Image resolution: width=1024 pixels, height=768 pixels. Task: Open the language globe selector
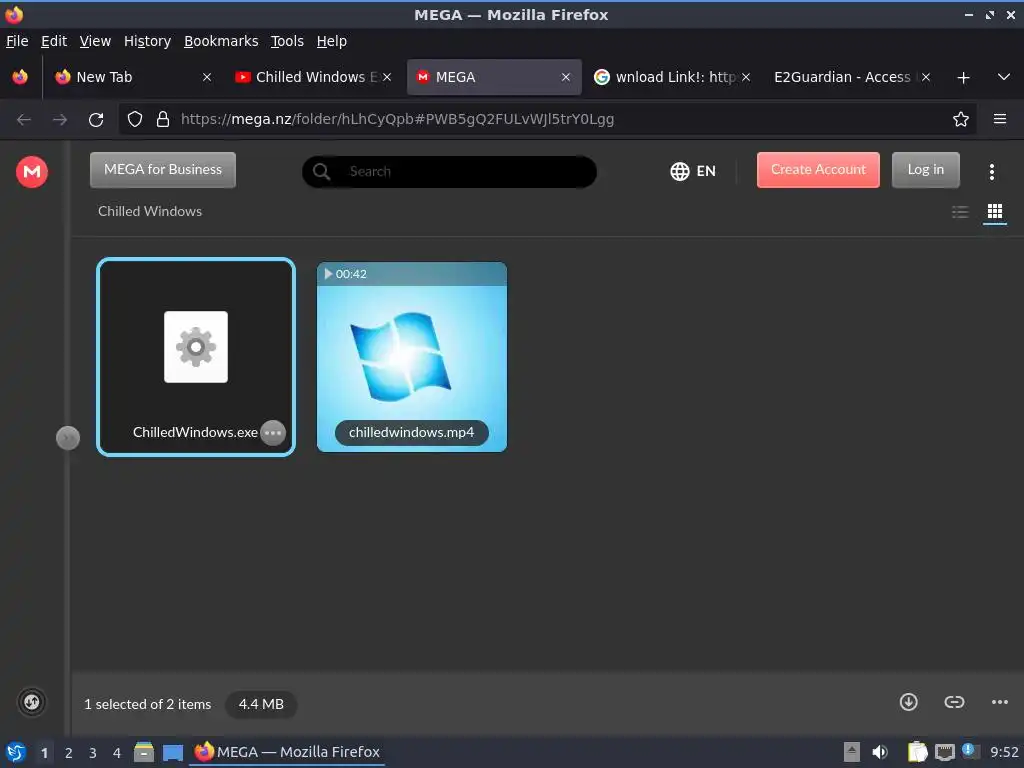point(693,171)
